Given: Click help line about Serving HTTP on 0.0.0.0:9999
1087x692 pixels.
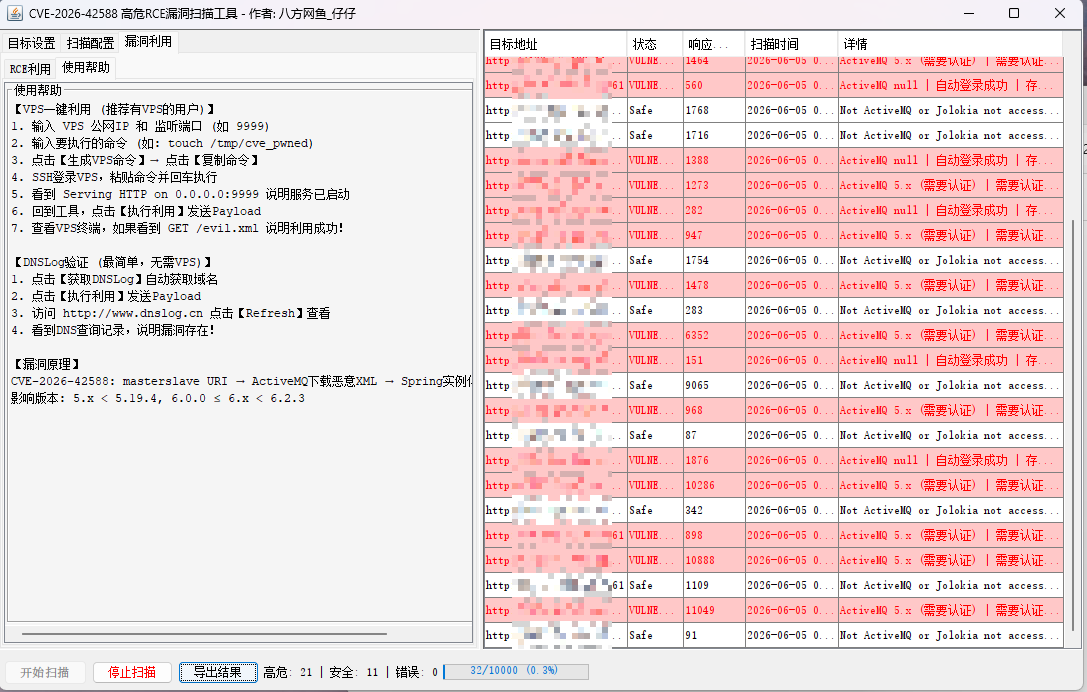Looking at the screenshot, I should pyautogui.click(x=180, y=194).
